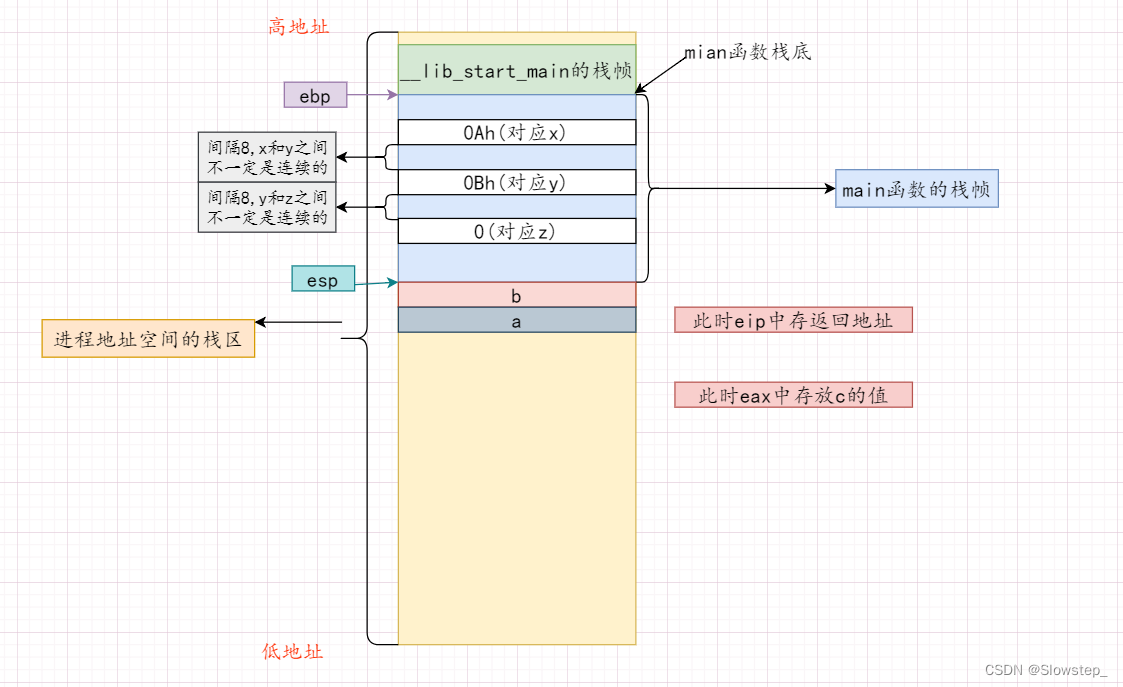
Task: Click the 此时eip中存返回地址 annotation
Action: click(x=793, y=319)
